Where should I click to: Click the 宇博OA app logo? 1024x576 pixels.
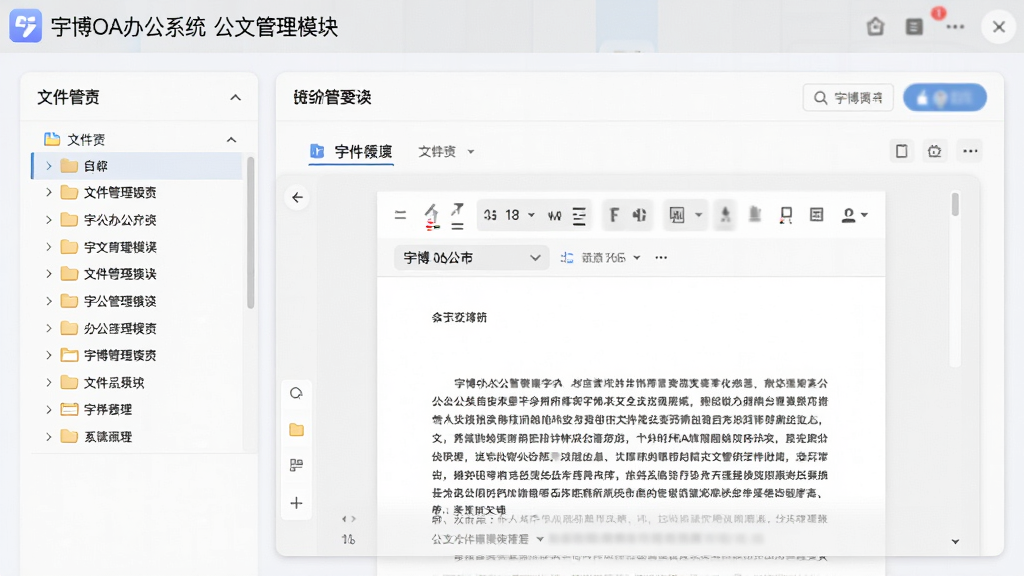point(25,26)
